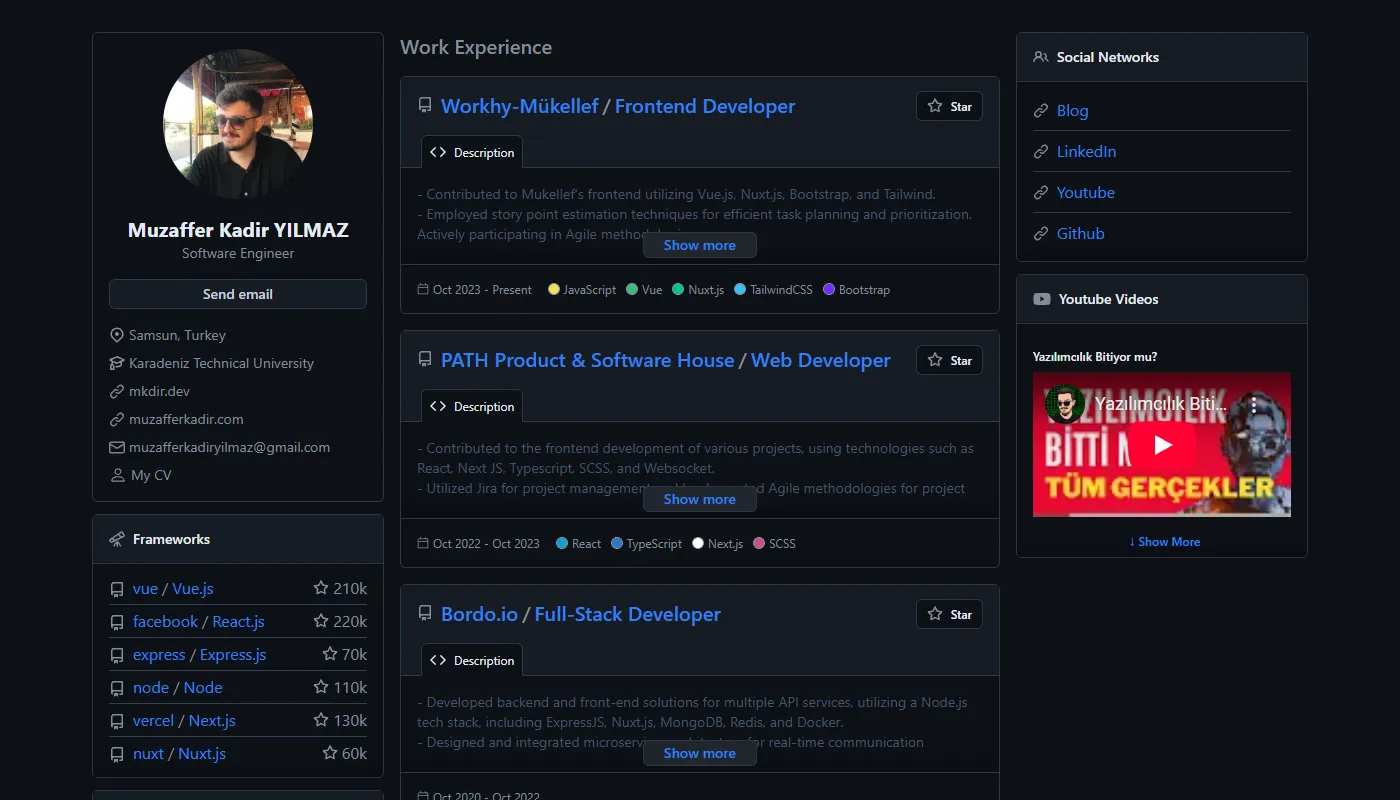The width and height of the screenshot is (1400, 800).
Task: Click the YouTube icon in Youtube Videos header
Action: pos(1042,299)
